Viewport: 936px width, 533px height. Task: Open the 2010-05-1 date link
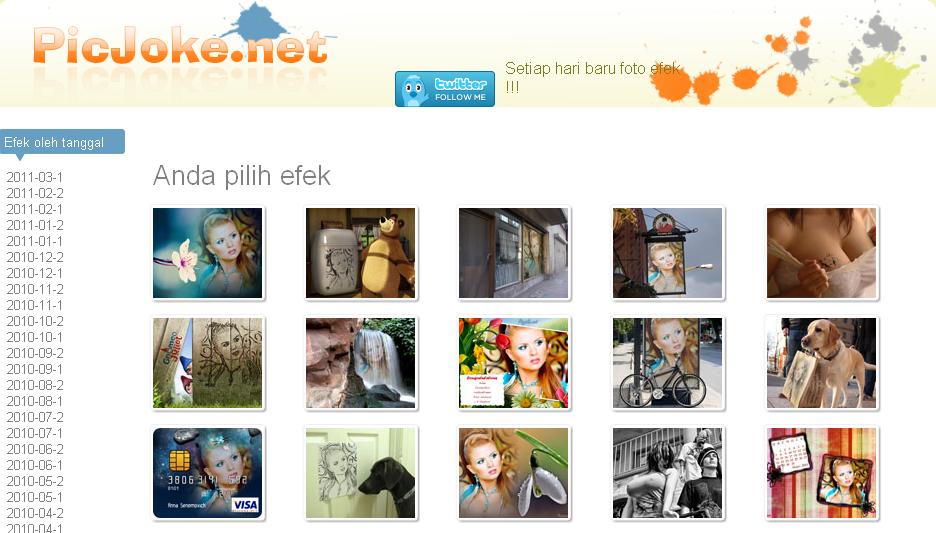pos(34,497)
